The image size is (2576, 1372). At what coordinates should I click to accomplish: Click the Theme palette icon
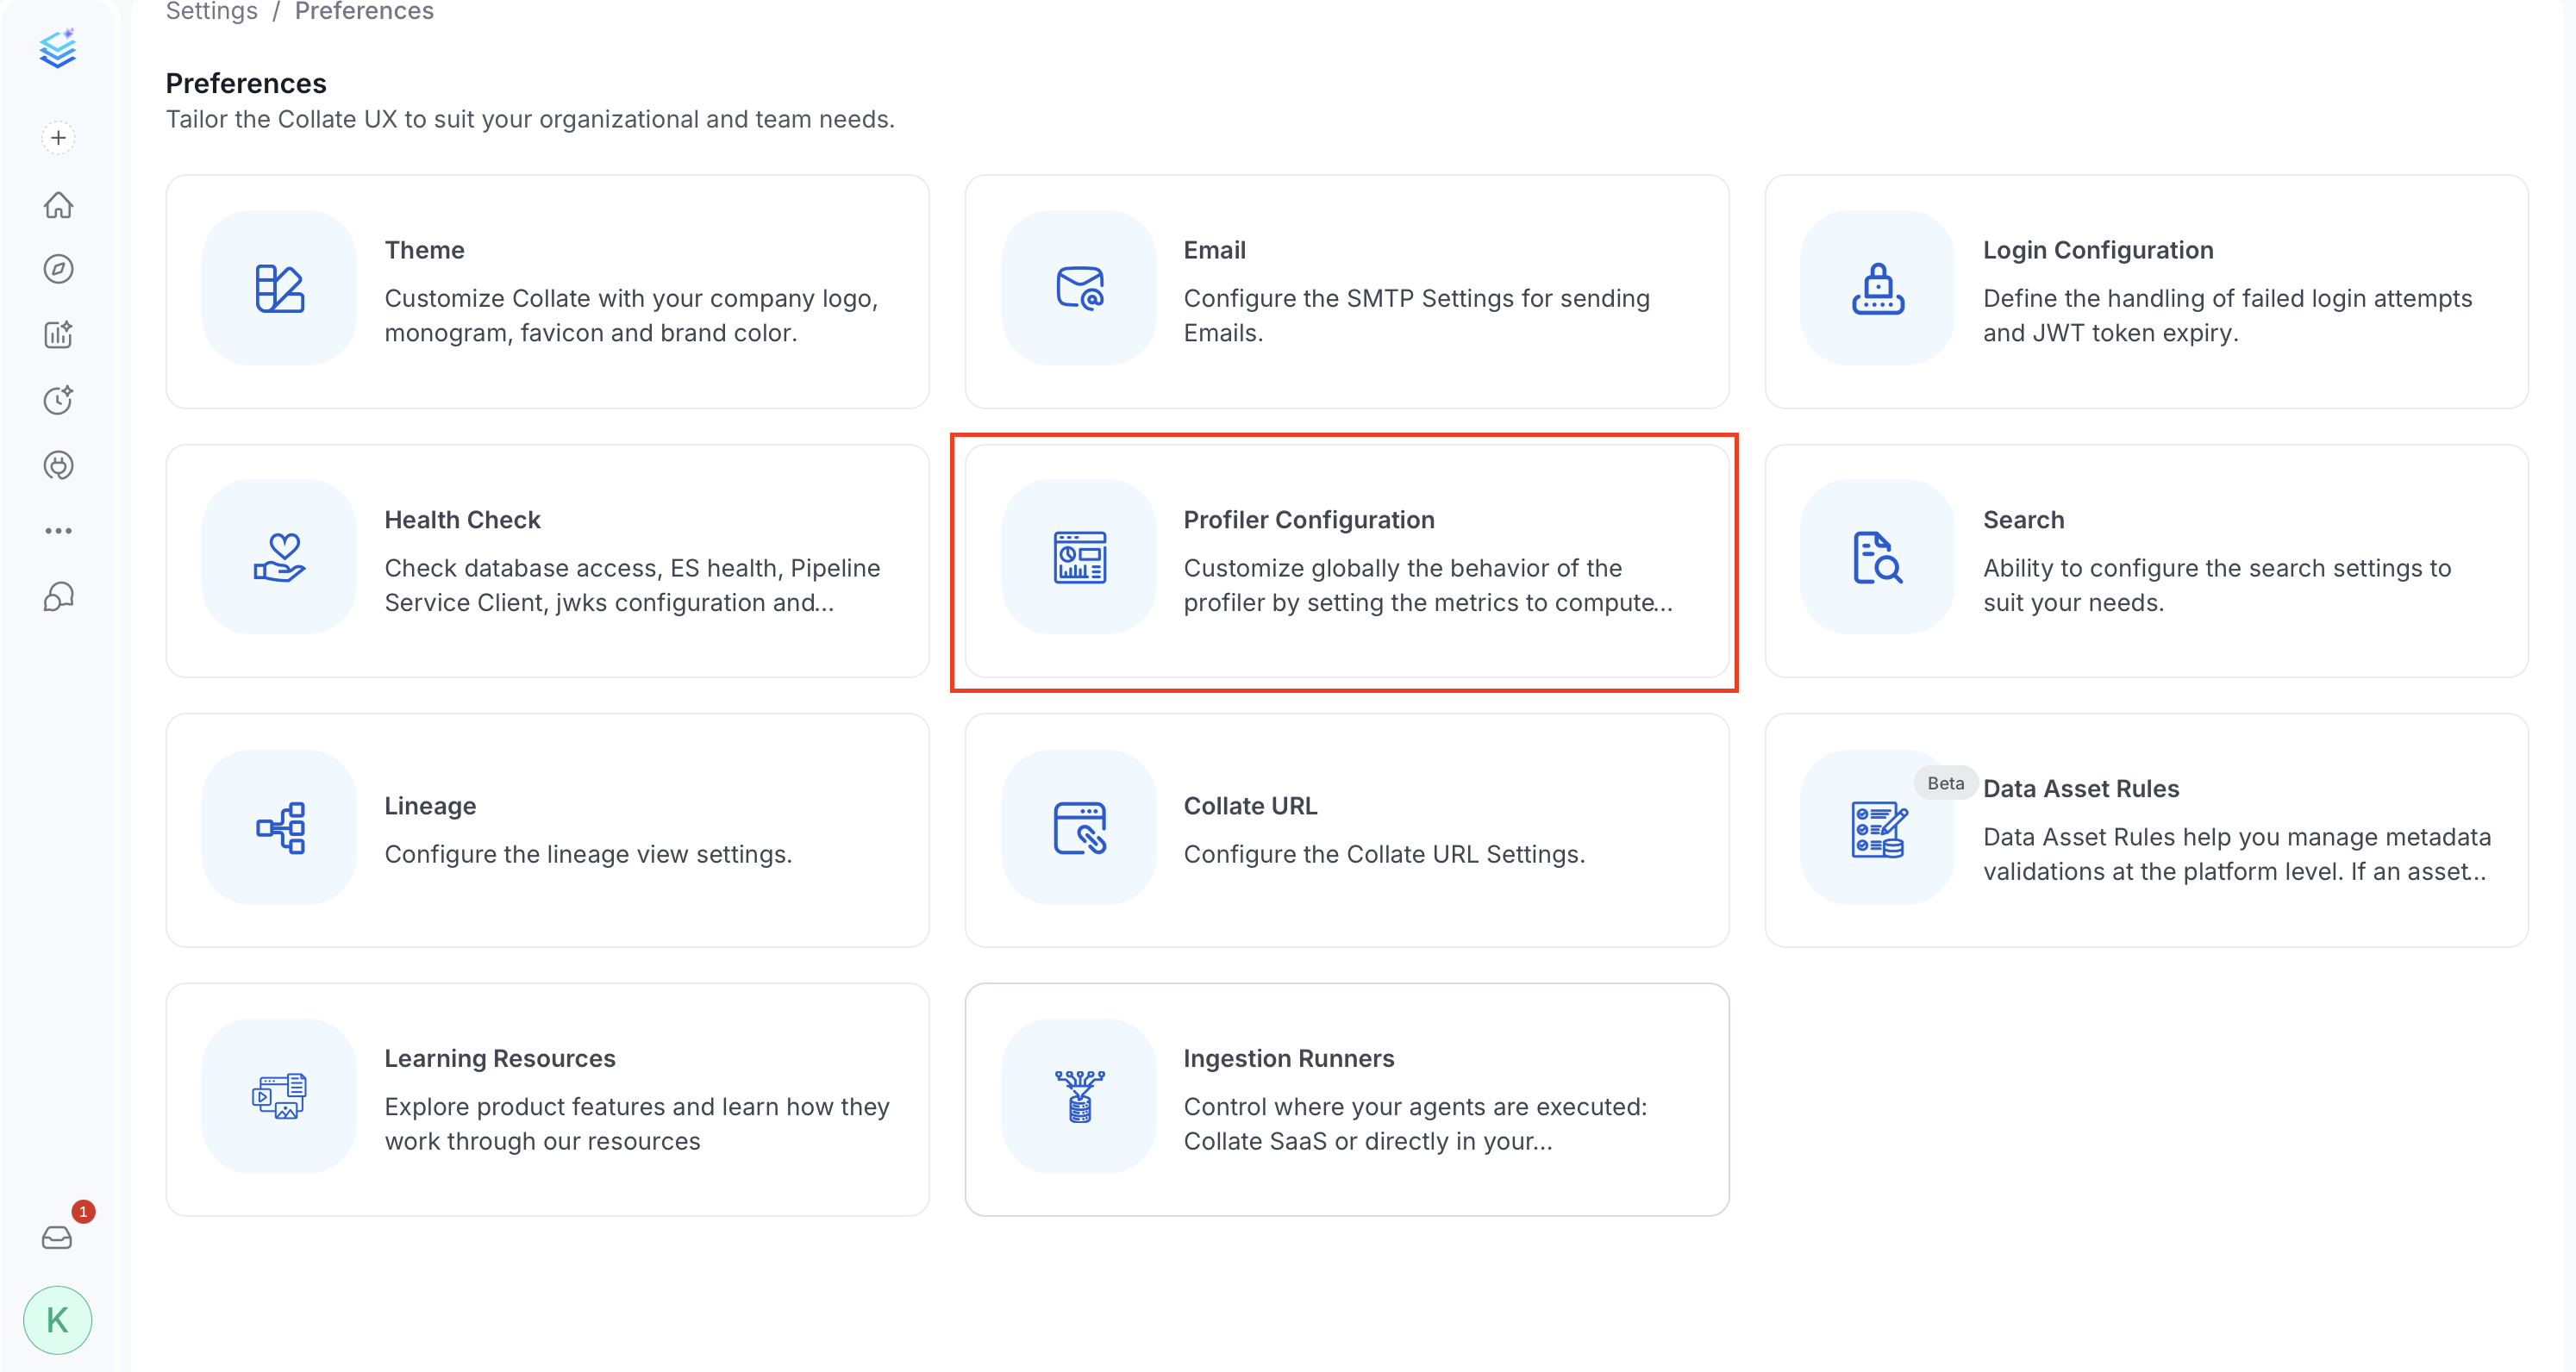[279, 288]
